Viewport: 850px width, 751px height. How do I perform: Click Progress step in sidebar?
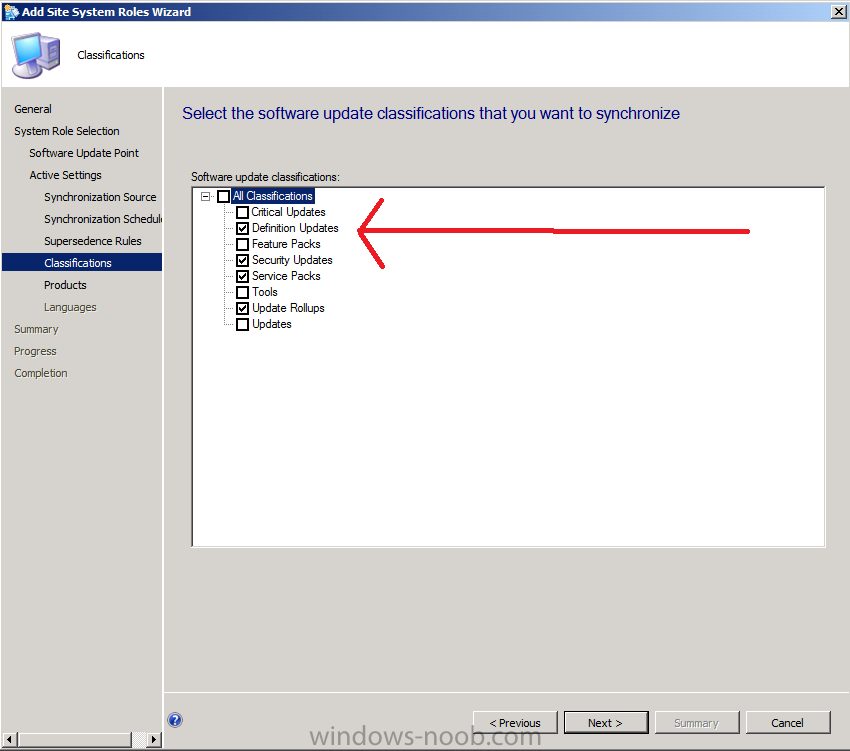click(x=35, y=351)
